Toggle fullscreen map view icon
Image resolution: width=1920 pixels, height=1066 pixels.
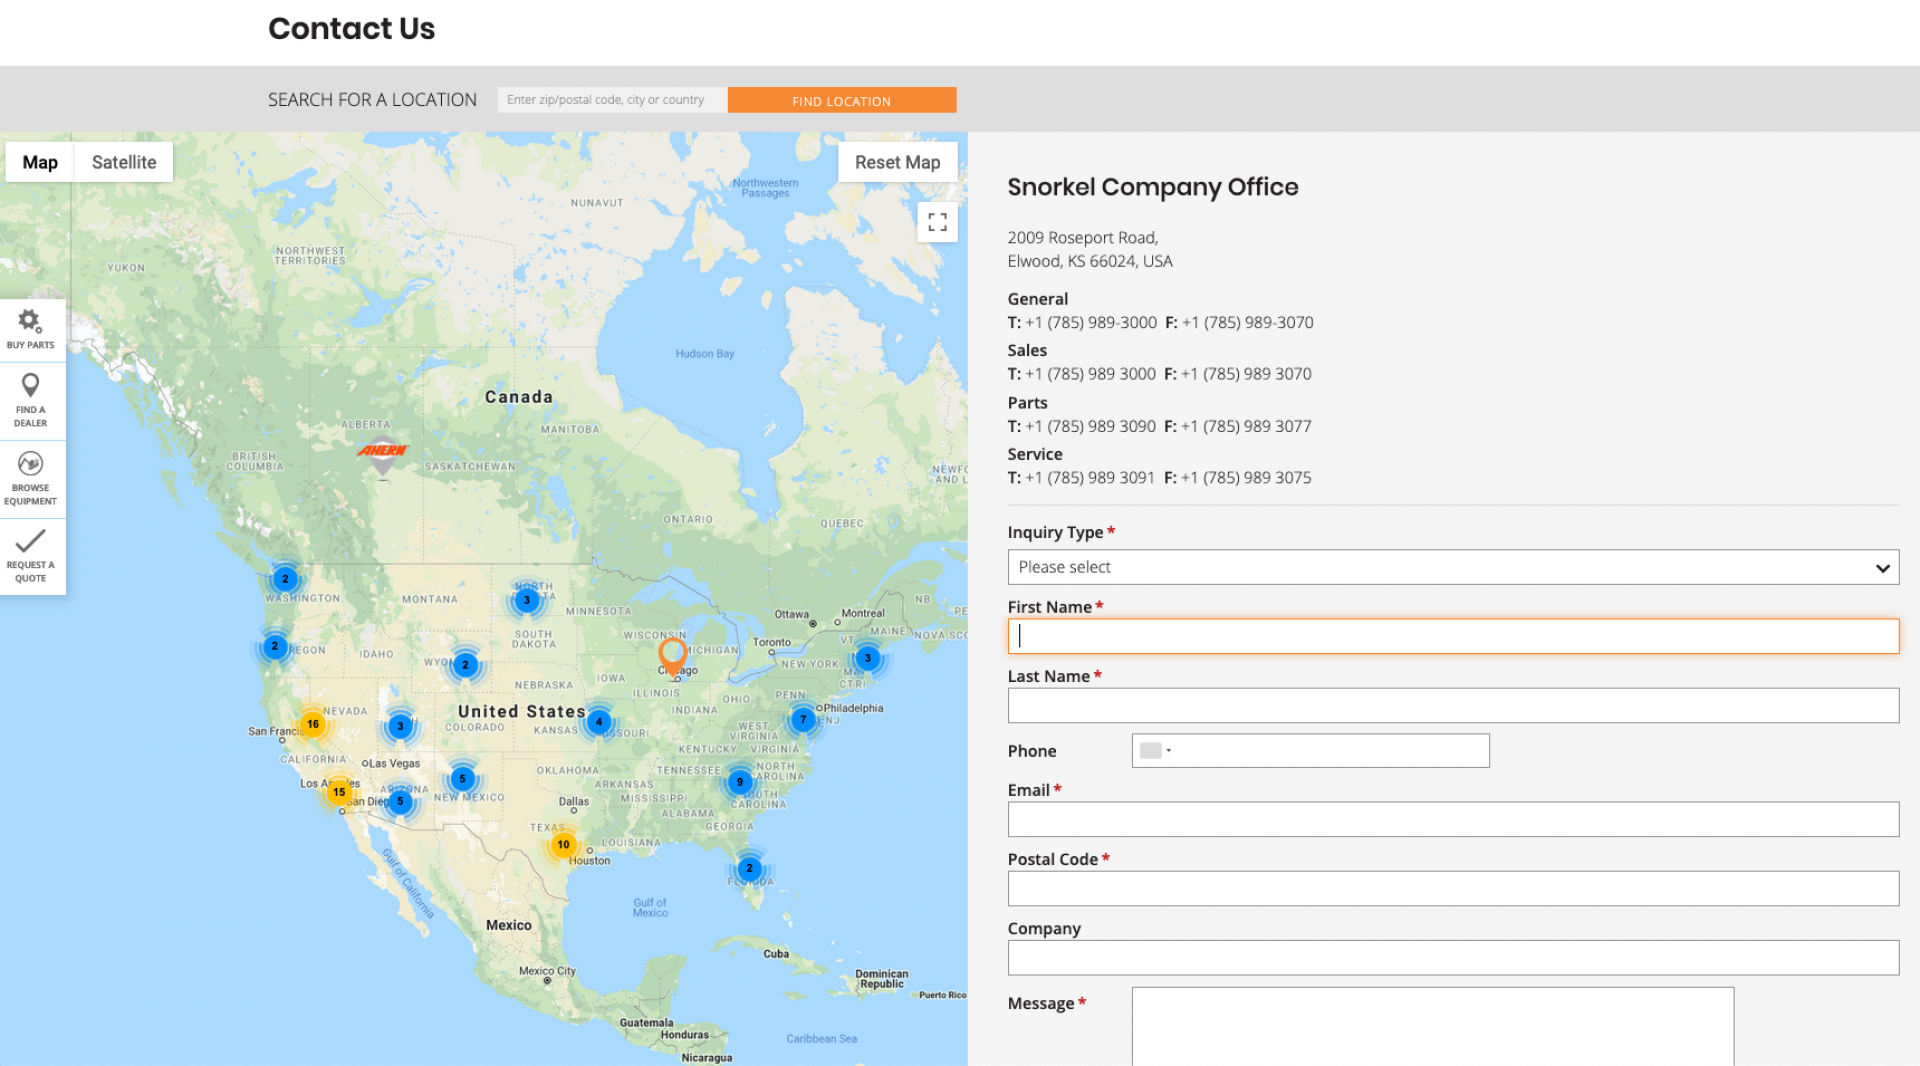click(937, 222)
